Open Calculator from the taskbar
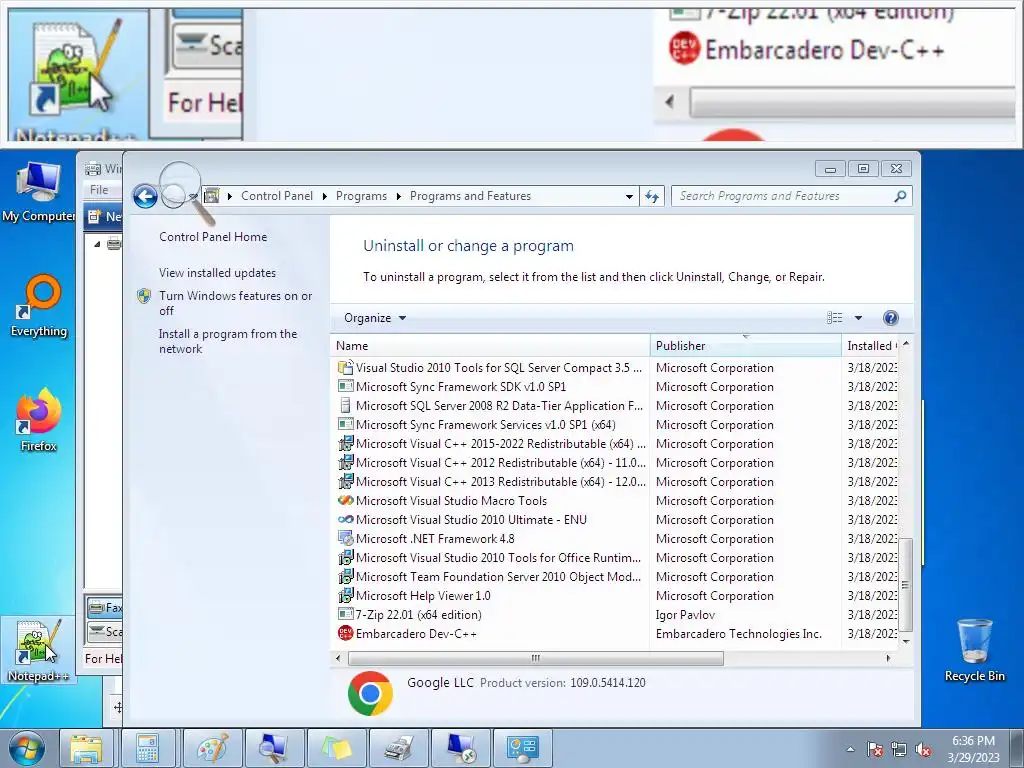This screenshot has height=768, width=1024. (x=148, y=748)
